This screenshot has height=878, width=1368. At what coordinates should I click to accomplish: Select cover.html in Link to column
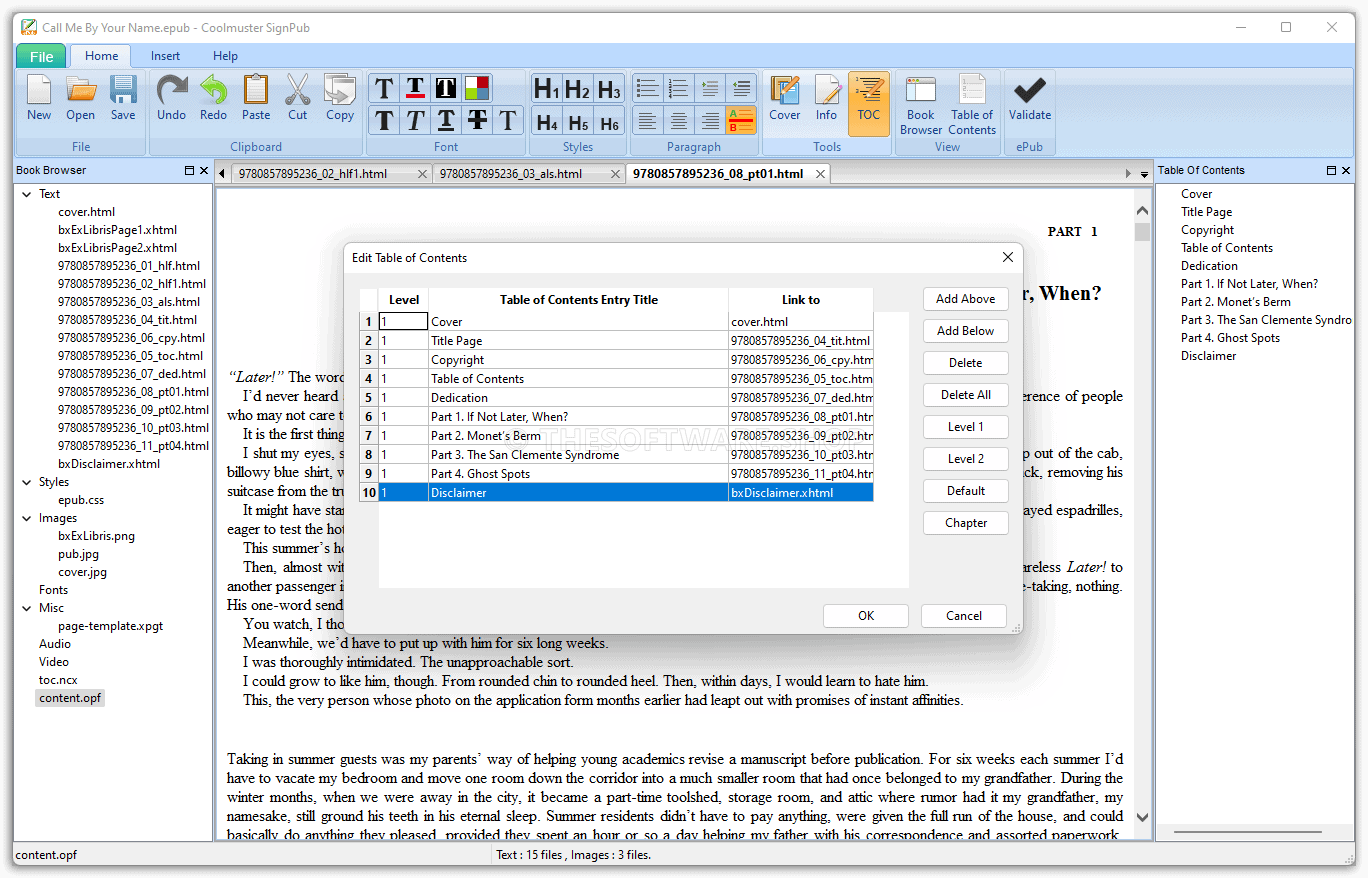click(x=800, y=322)
